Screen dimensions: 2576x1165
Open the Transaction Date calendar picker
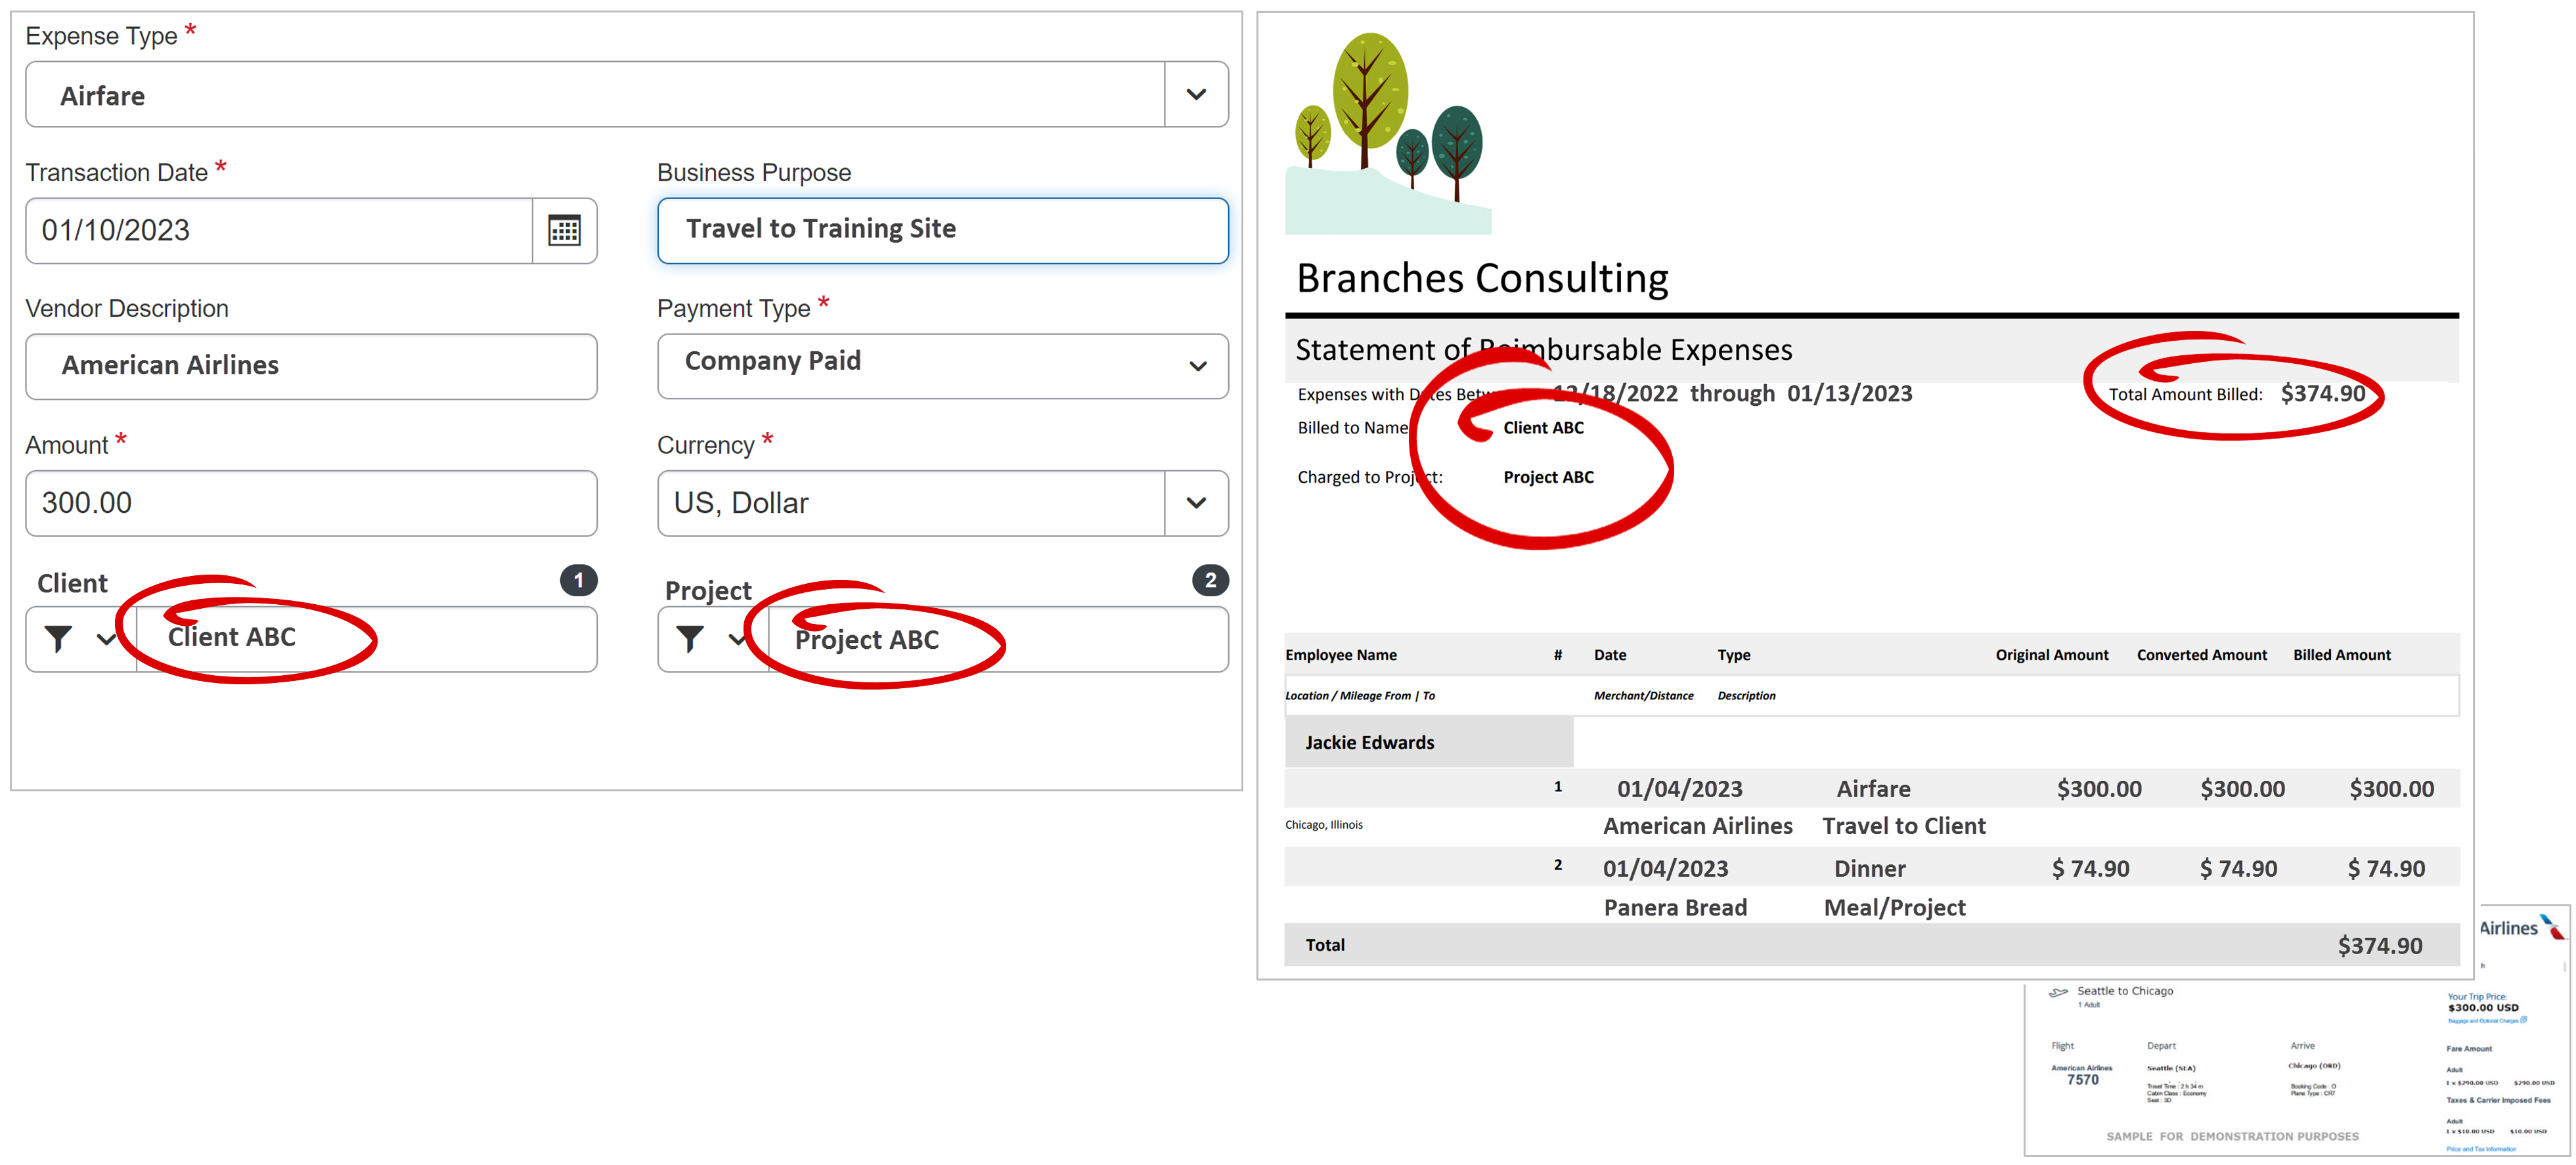[564, 231]
